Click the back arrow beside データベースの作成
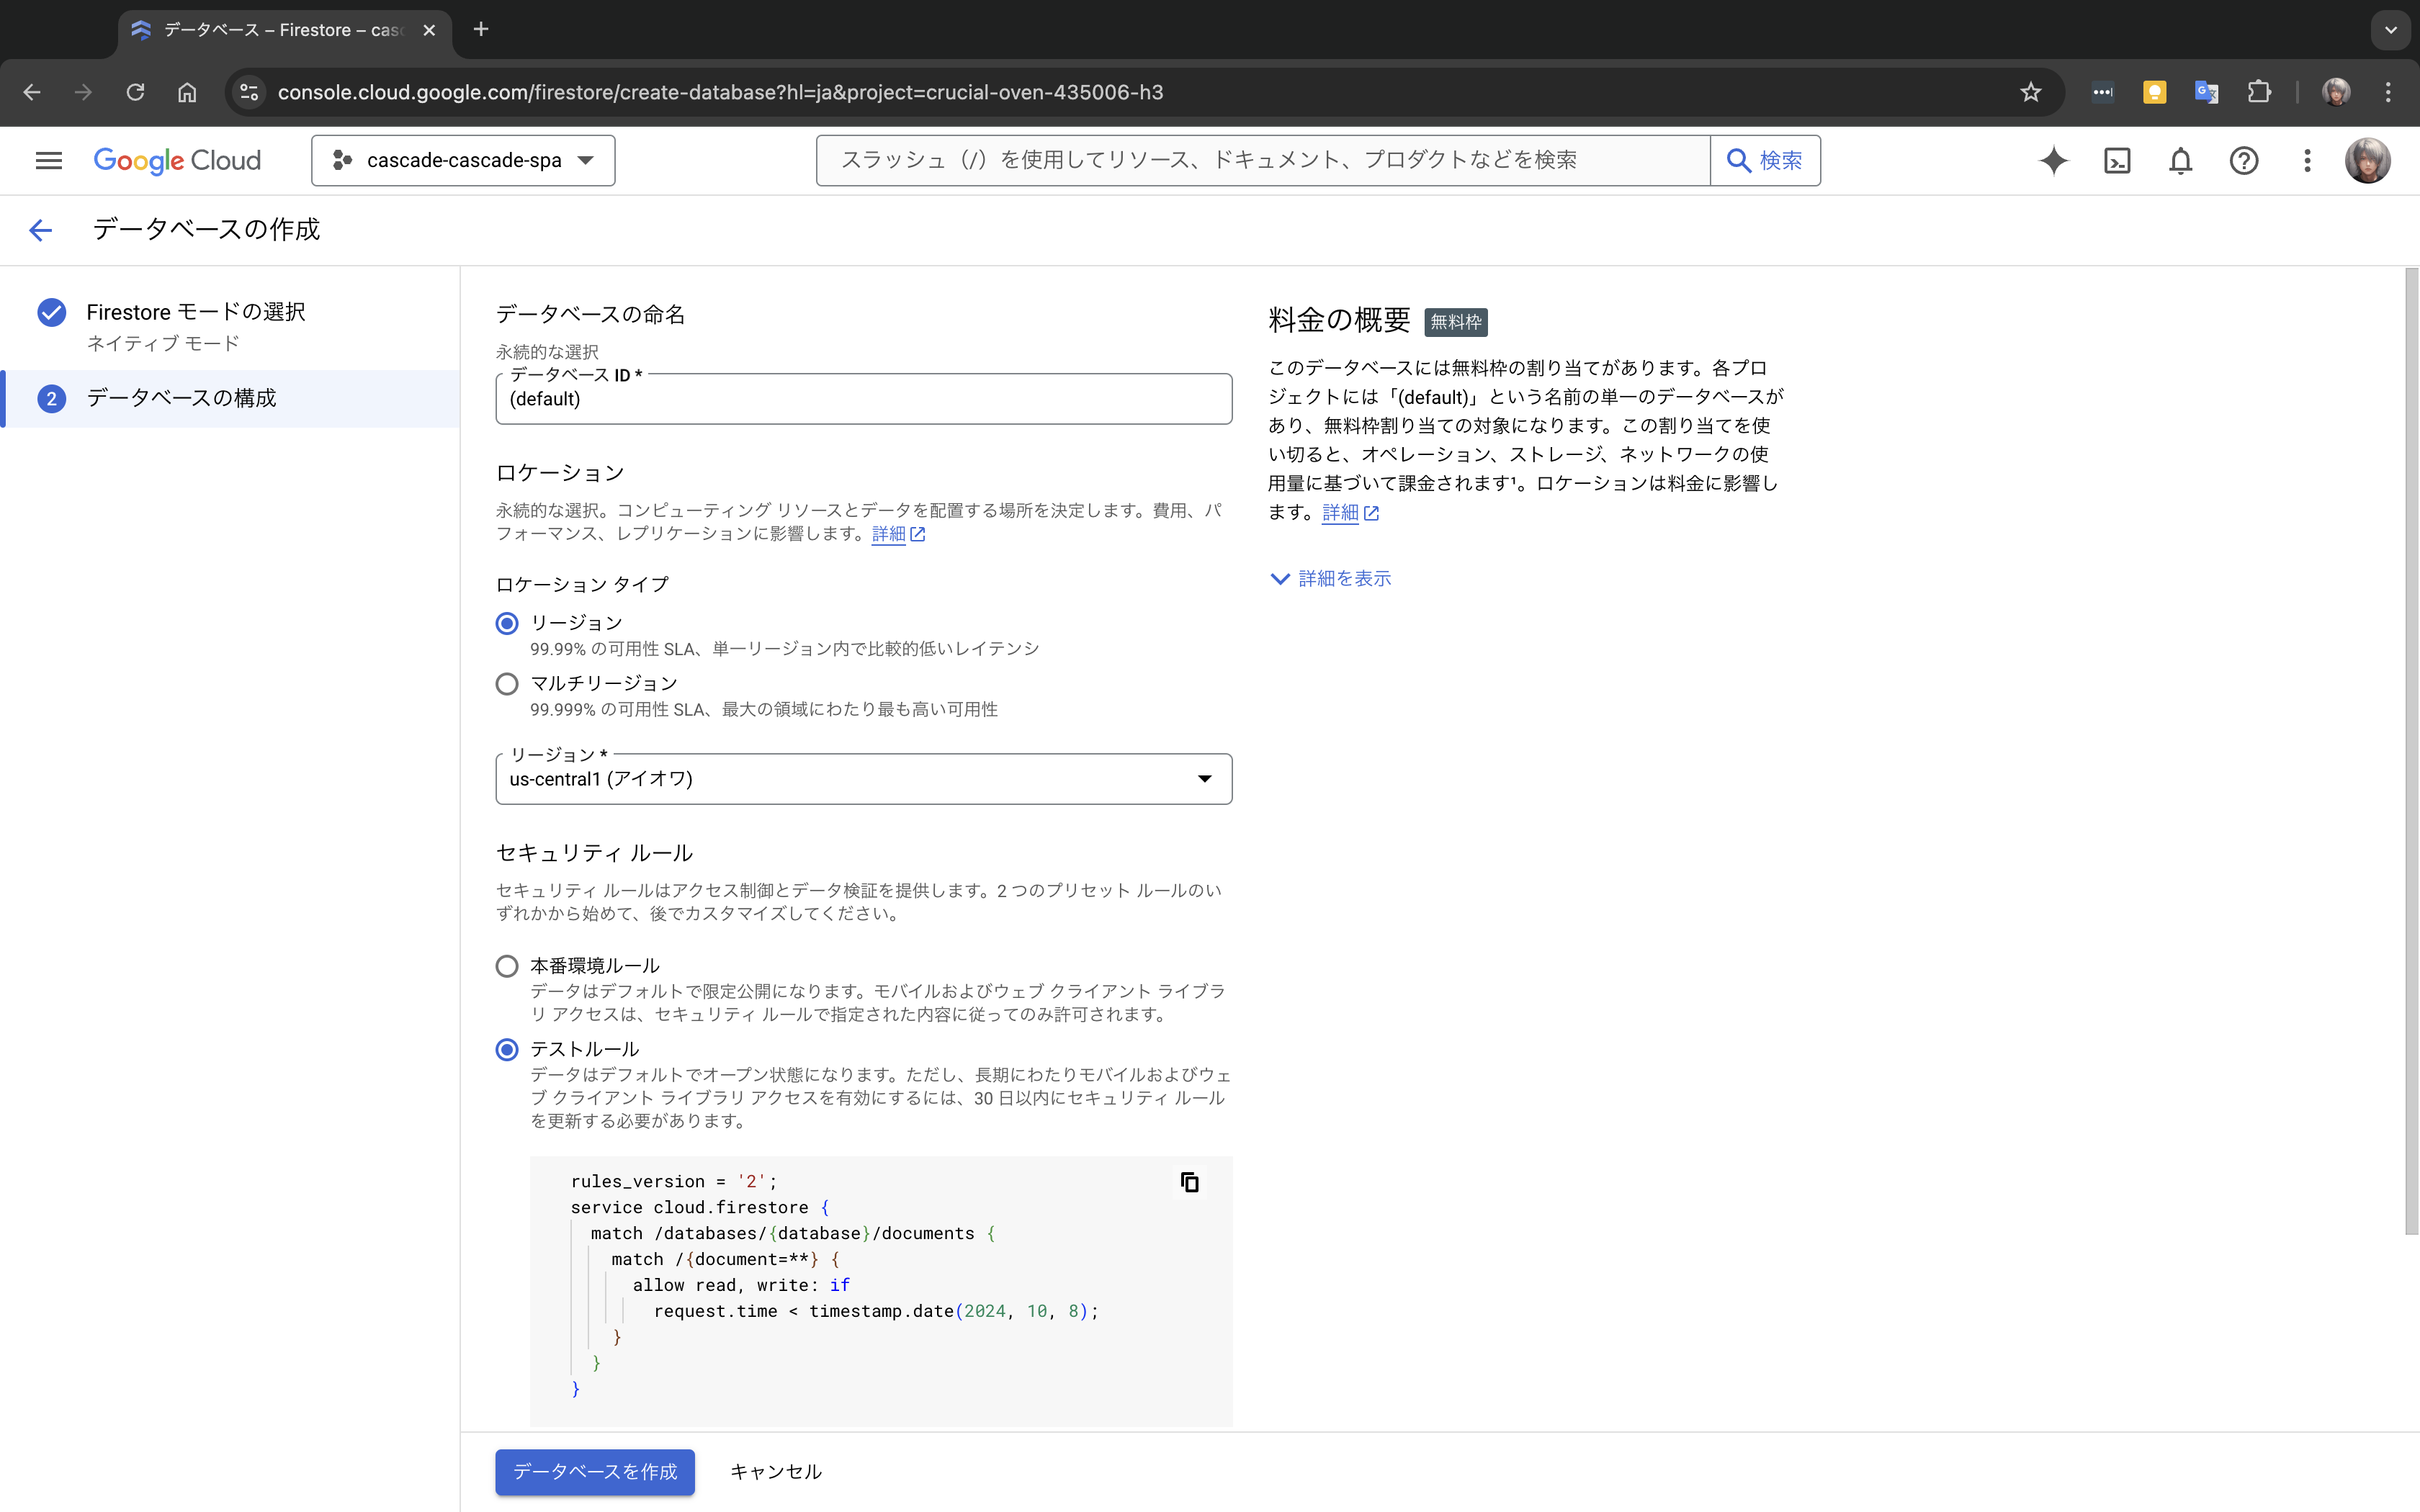 (x=40, y=230)
